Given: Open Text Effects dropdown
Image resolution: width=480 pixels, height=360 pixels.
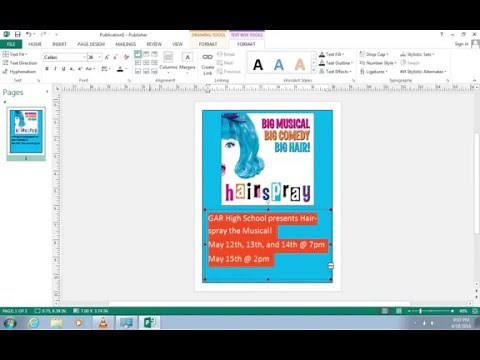Looking at the screenshot, I should pyautogui.click(x=335, y=71).
